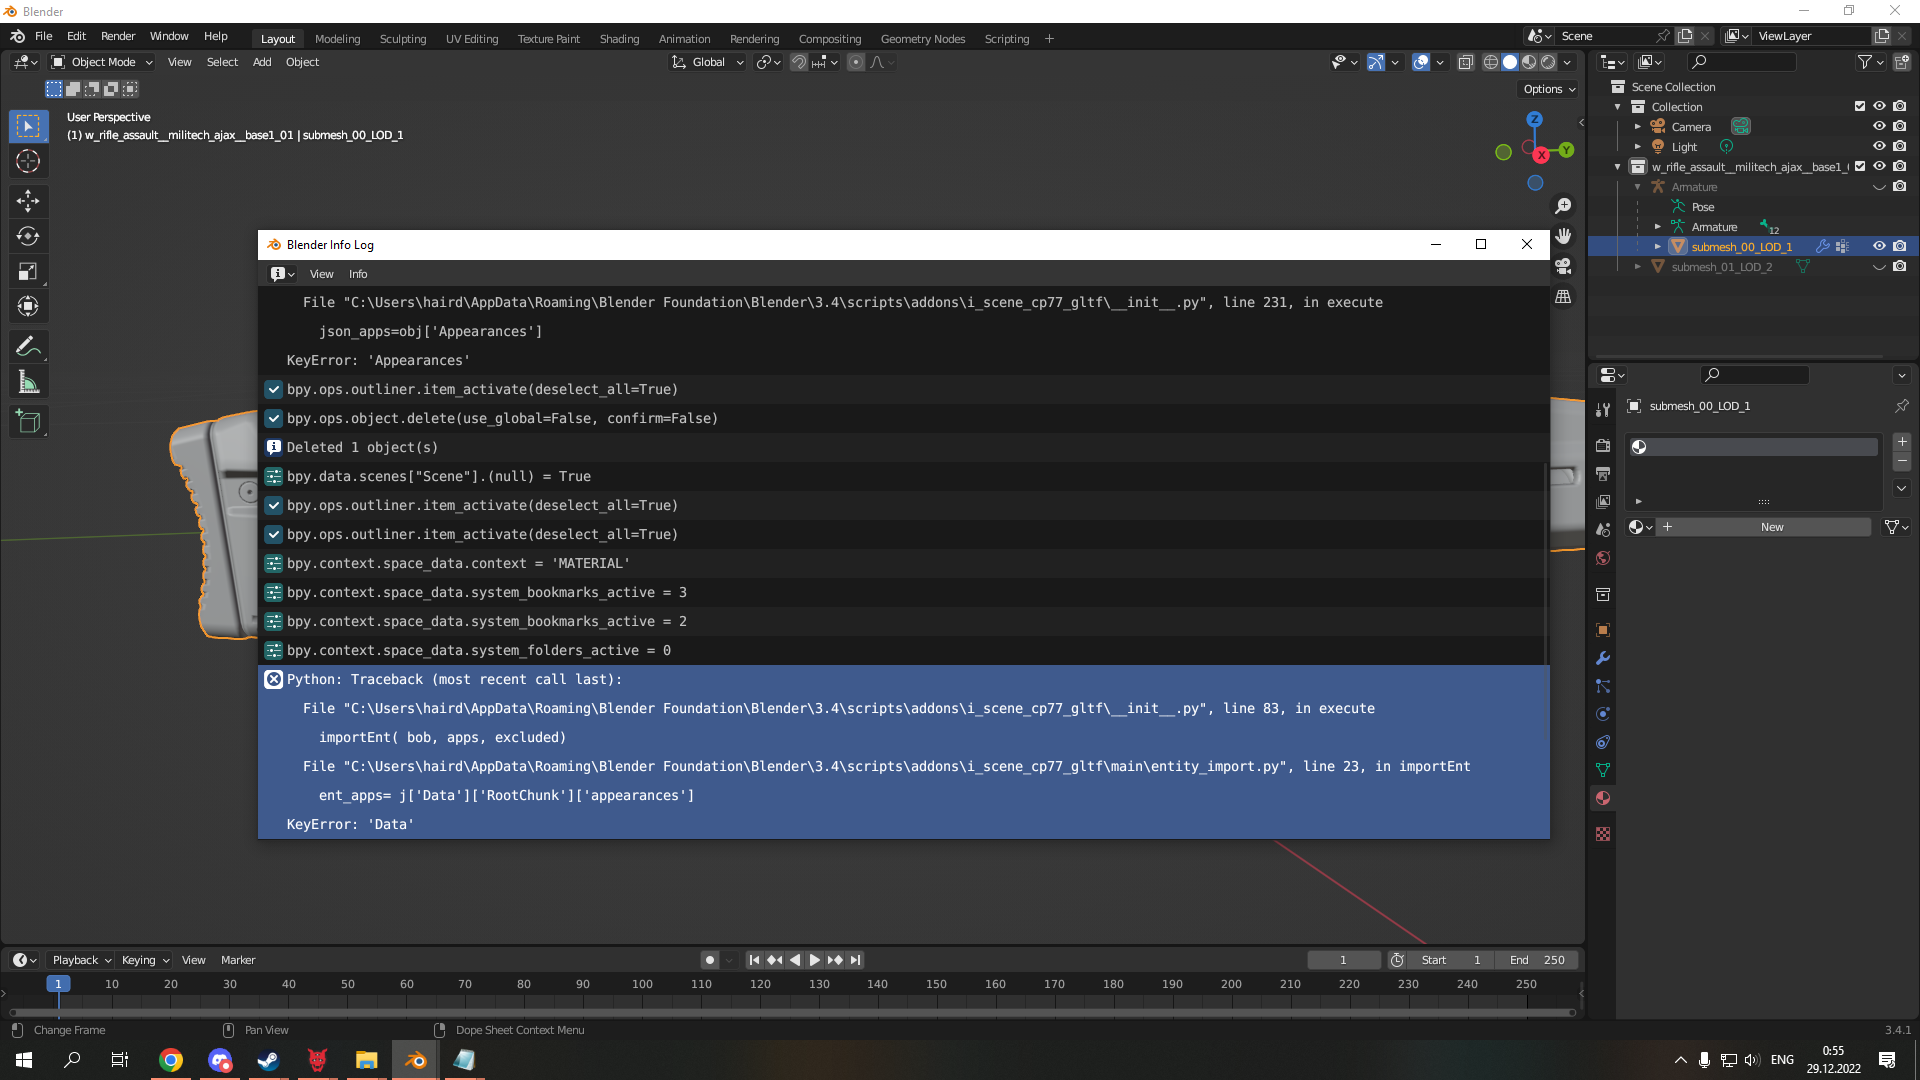This screenshot has width=1920, height=1080.
Task: Open the viewport Options button
Action: [1546, 89]
